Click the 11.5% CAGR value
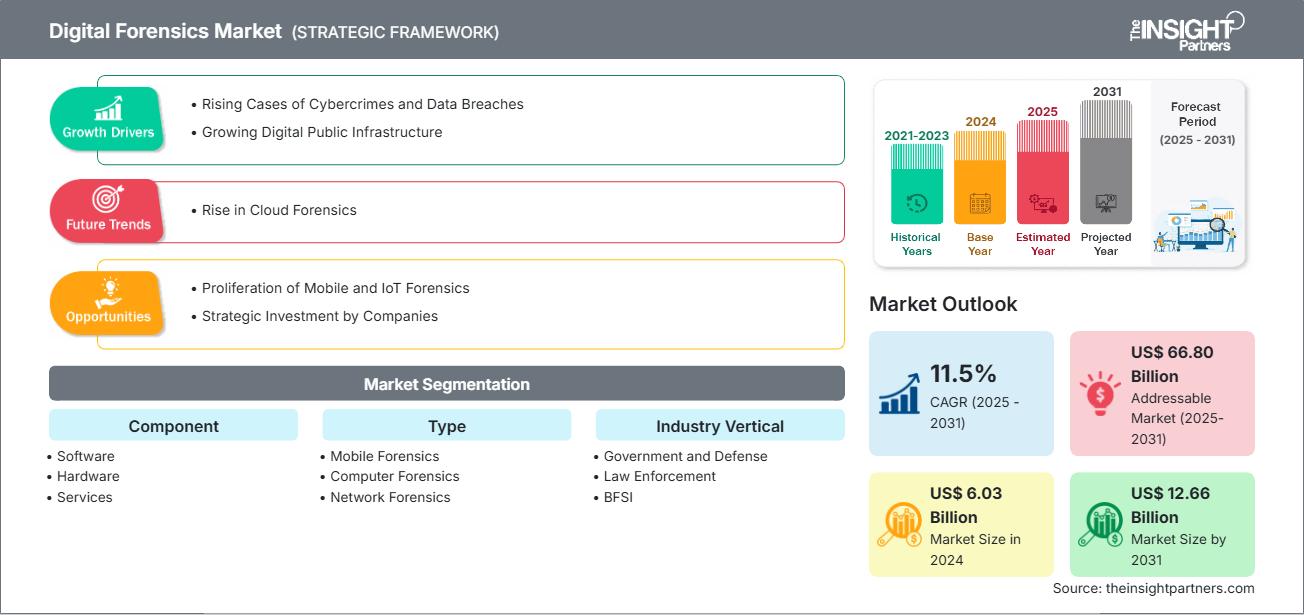Image resolution: width=1304 pixels, height=615 pixels. 963,374
